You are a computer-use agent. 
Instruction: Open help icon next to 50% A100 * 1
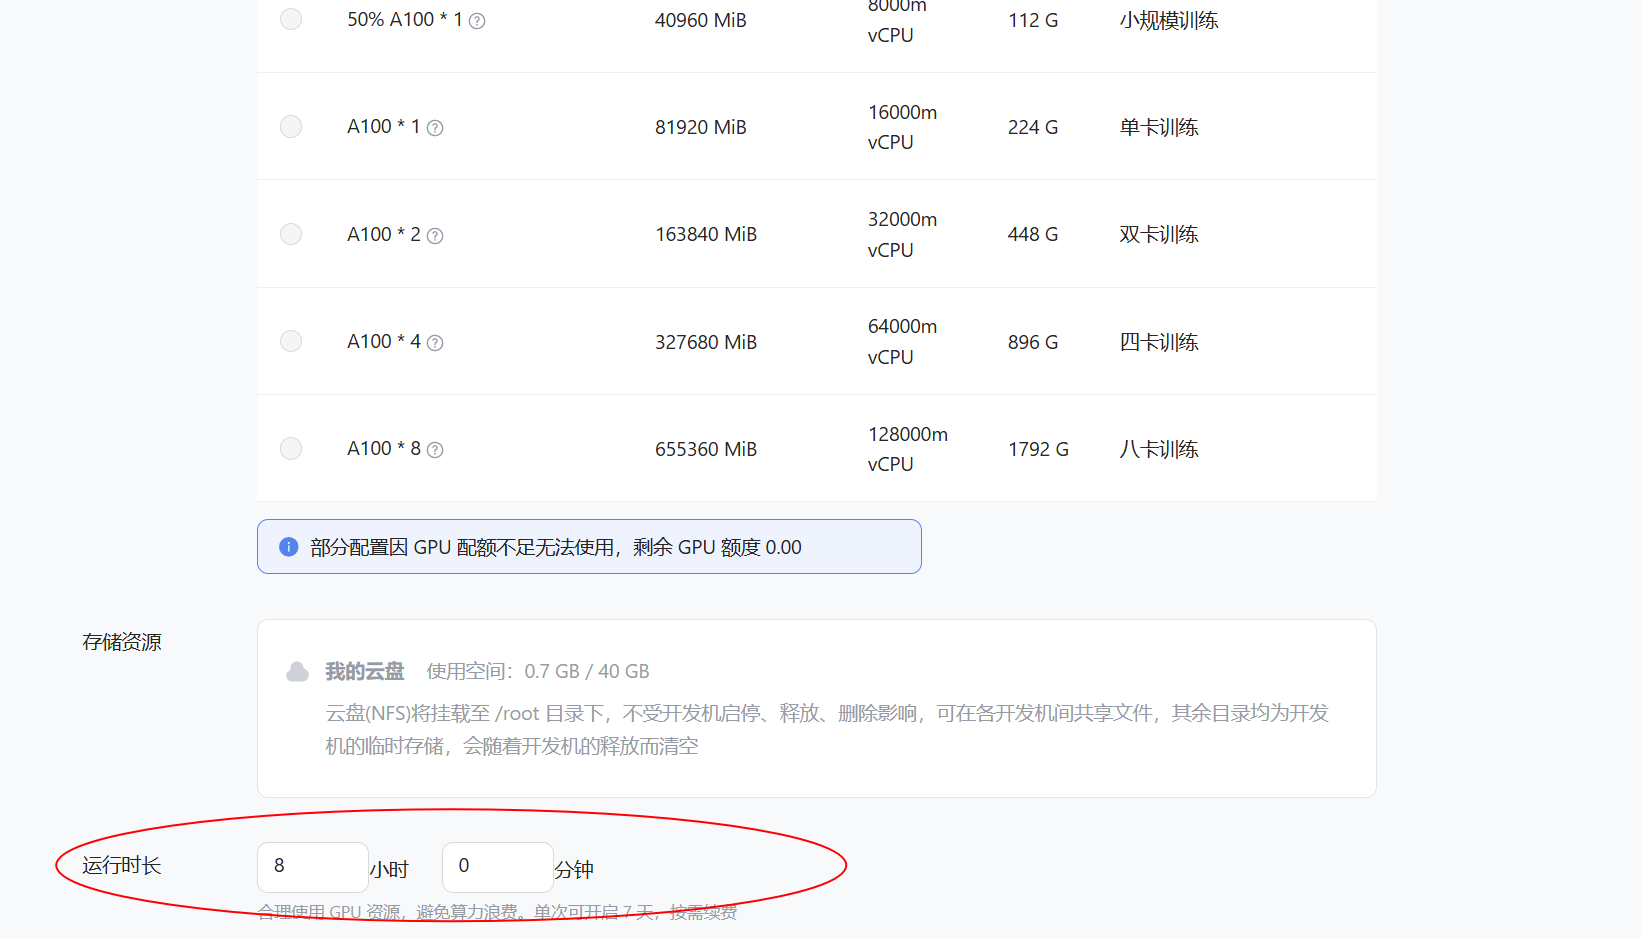pyautogui.click(x=477, y=21)
